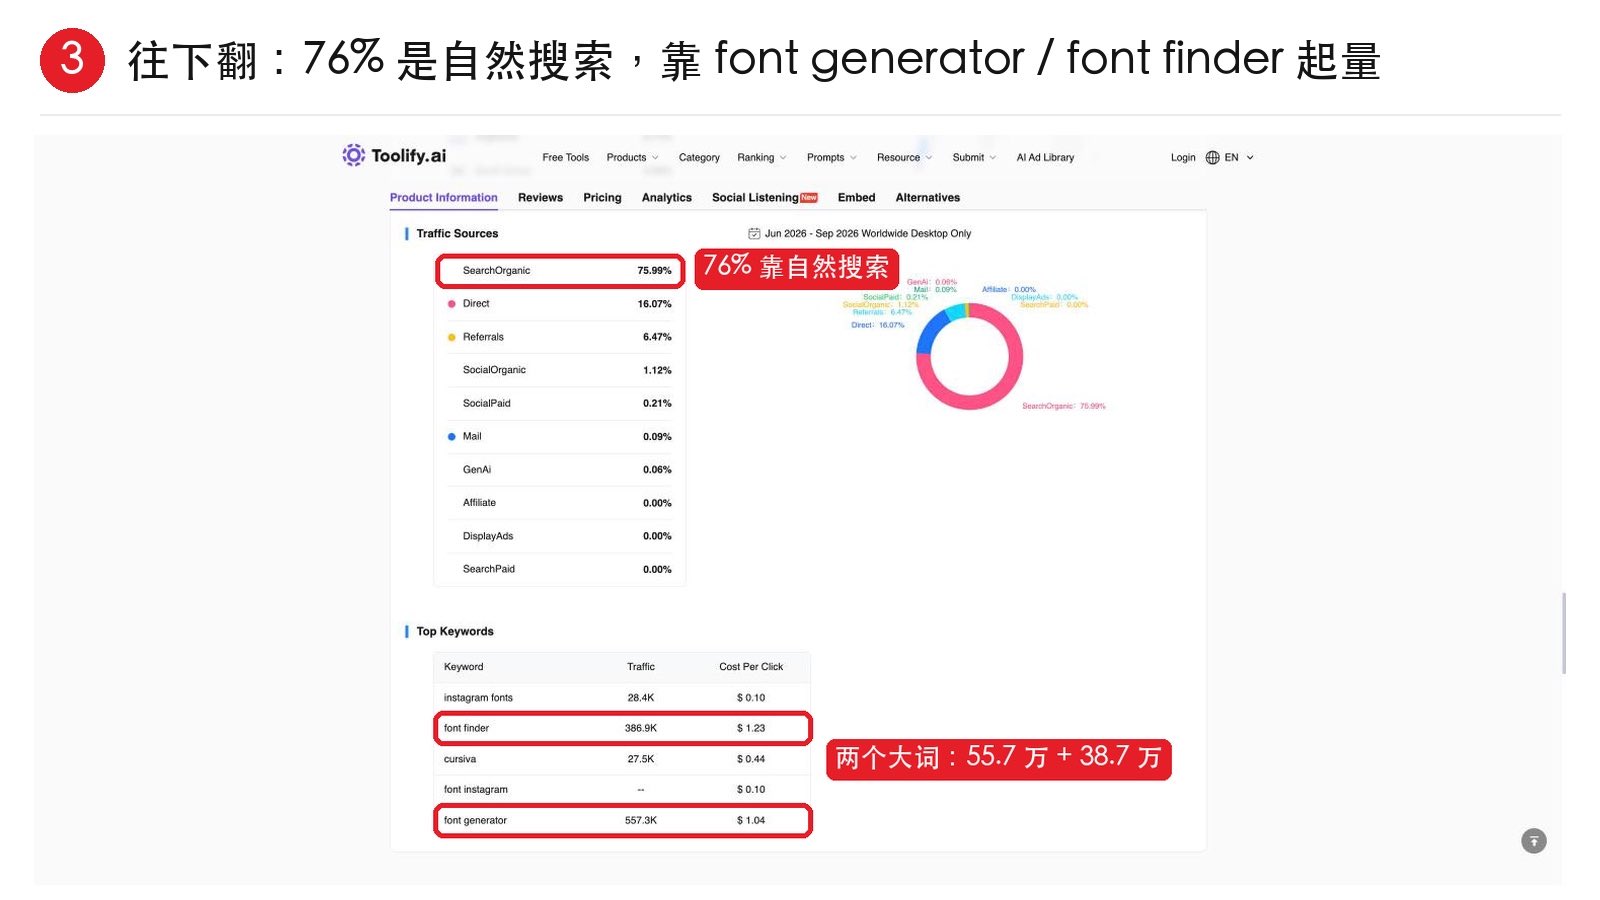The image size is (1600, 900).
Task: Click the Cost Per Click column header
Action: tap(751, 667)
